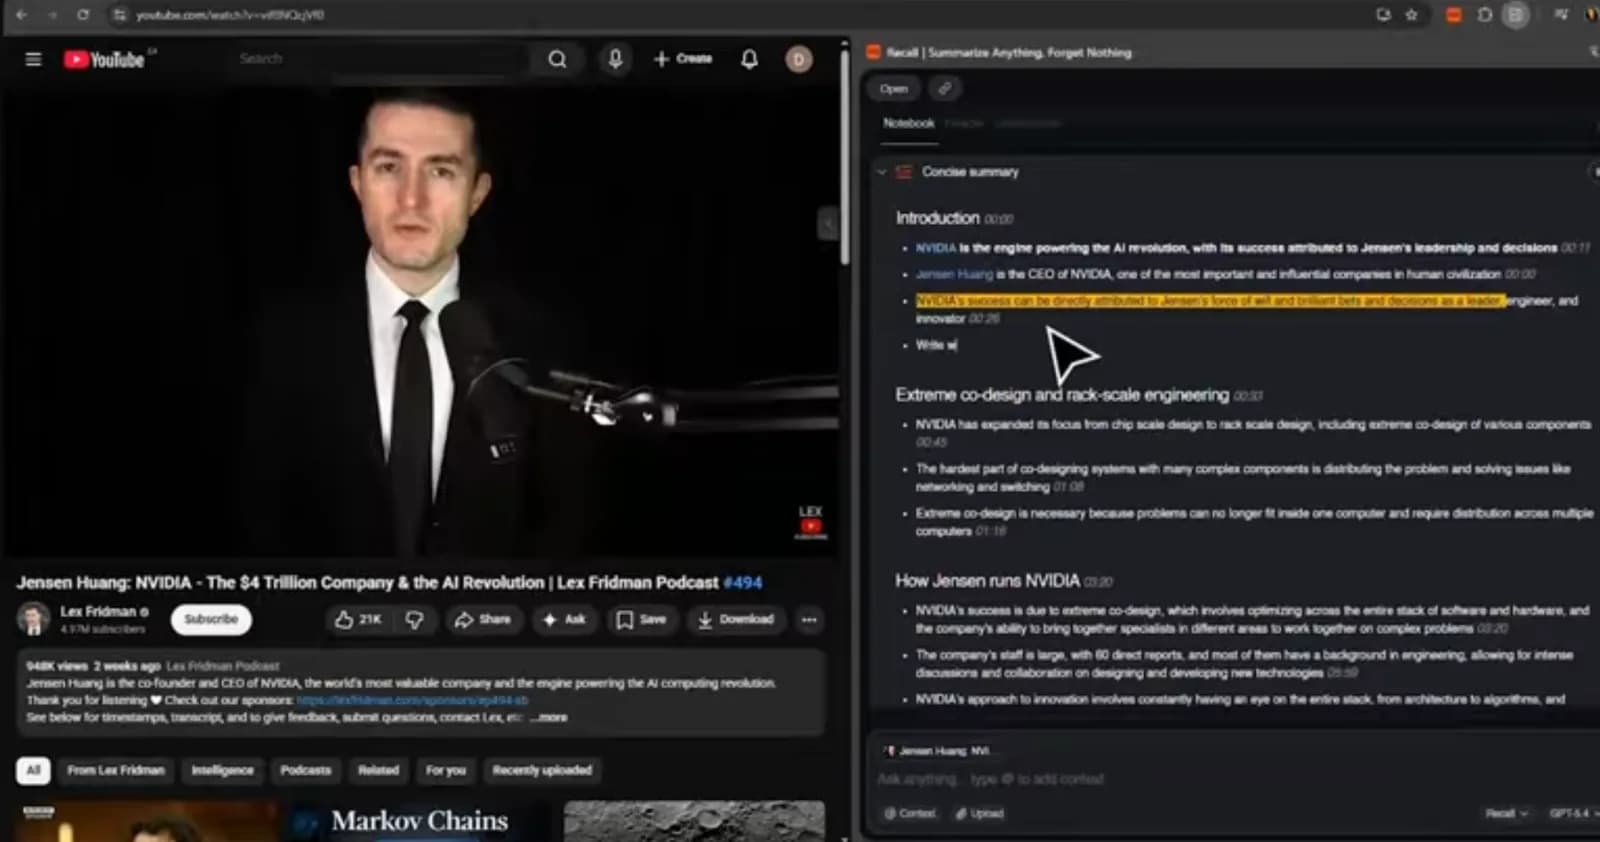
Task: Toggle side panel arrow at video edge
Action: [828, 224]
